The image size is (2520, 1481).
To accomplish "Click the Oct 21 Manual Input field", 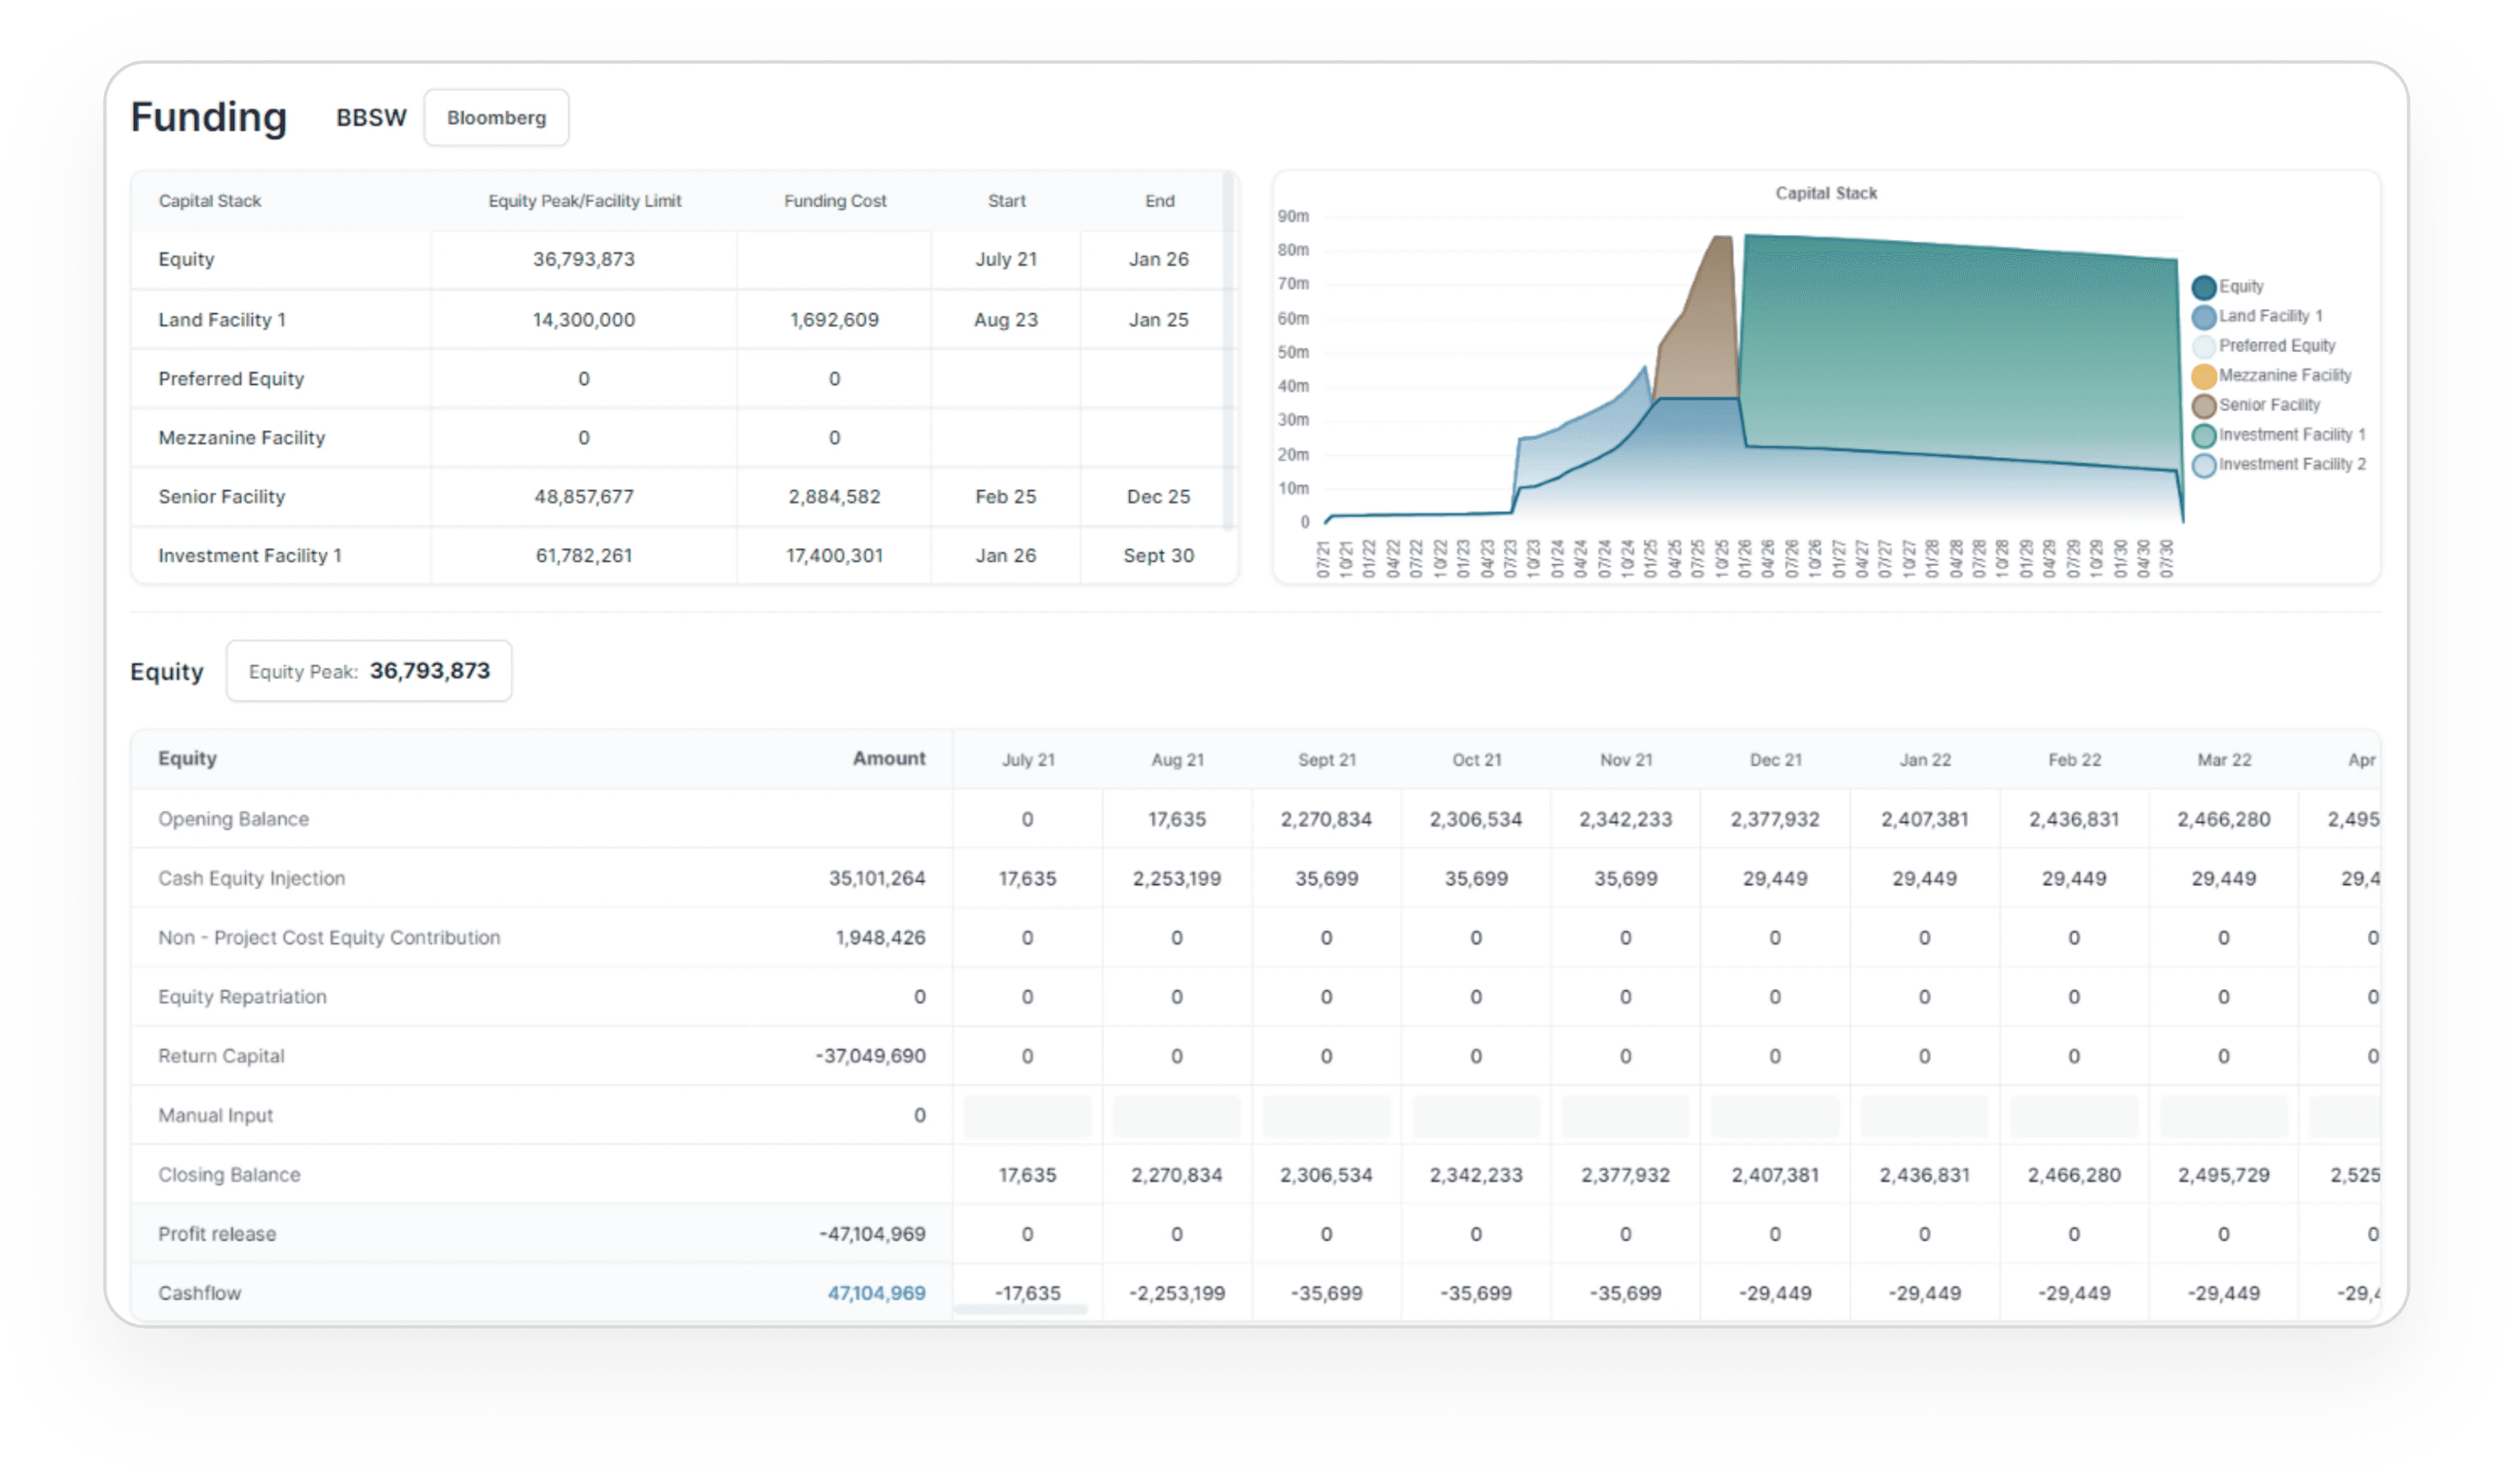I will (x=1476, y=1116).
